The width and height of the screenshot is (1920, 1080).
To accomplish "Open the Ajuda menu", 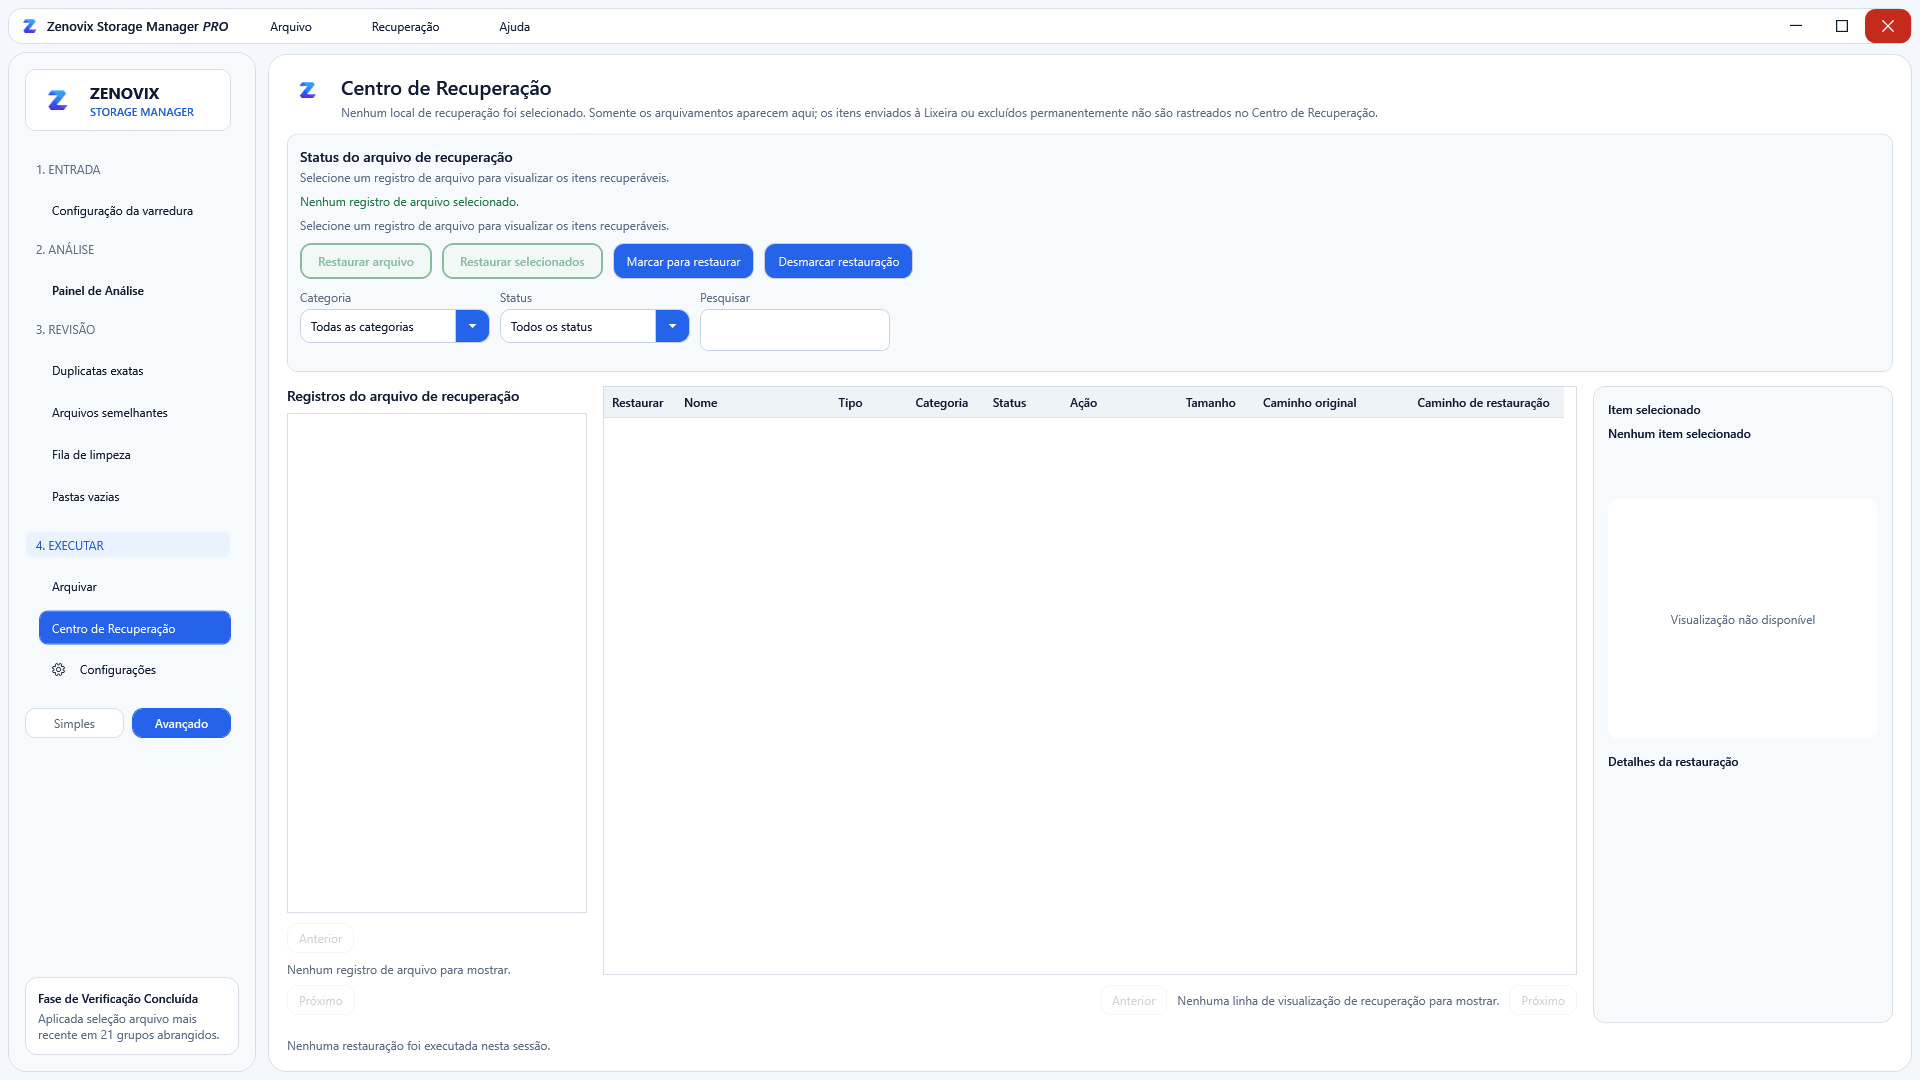I will tap(514, 27).
